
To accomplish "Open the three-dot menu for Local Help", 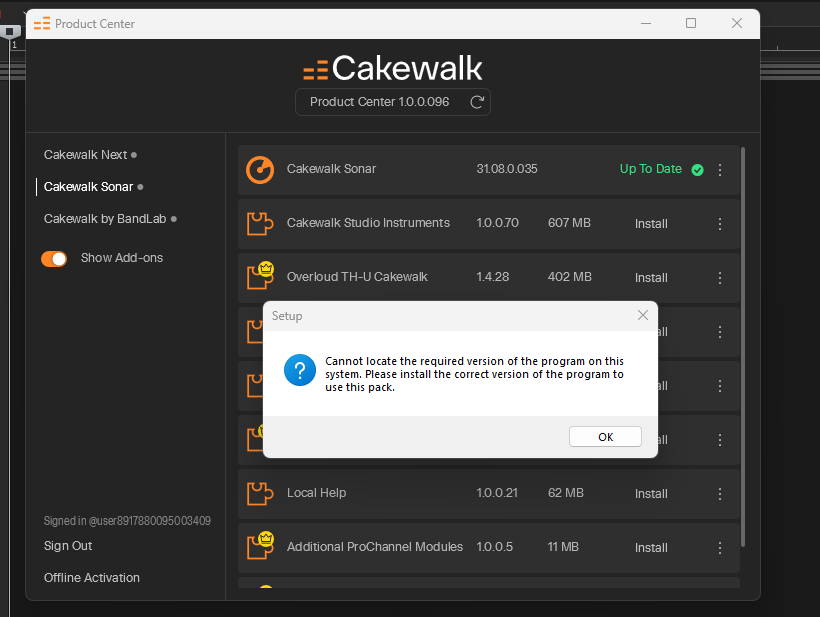I will 720,494.
